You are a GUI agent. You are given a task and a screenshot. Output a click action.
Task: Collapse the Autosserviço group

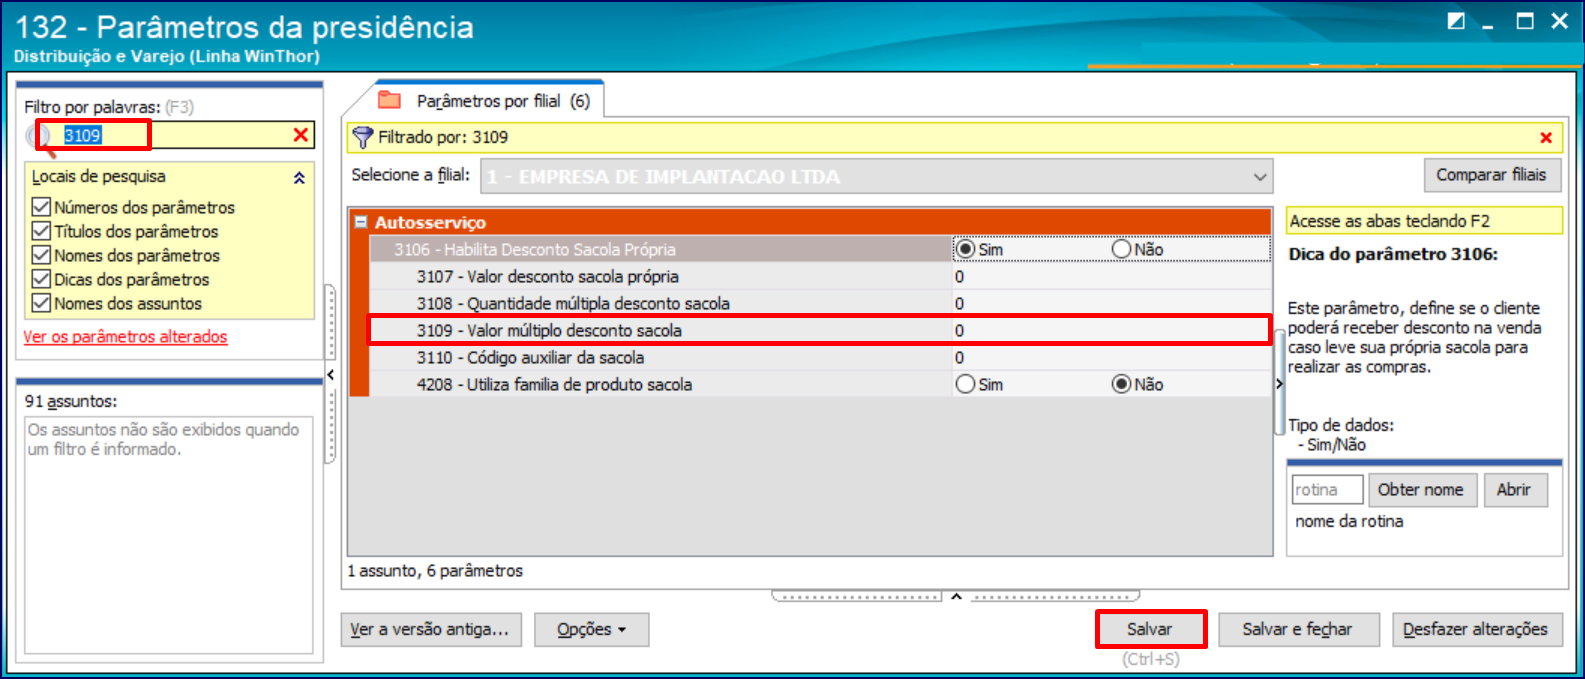click(361, 223)
